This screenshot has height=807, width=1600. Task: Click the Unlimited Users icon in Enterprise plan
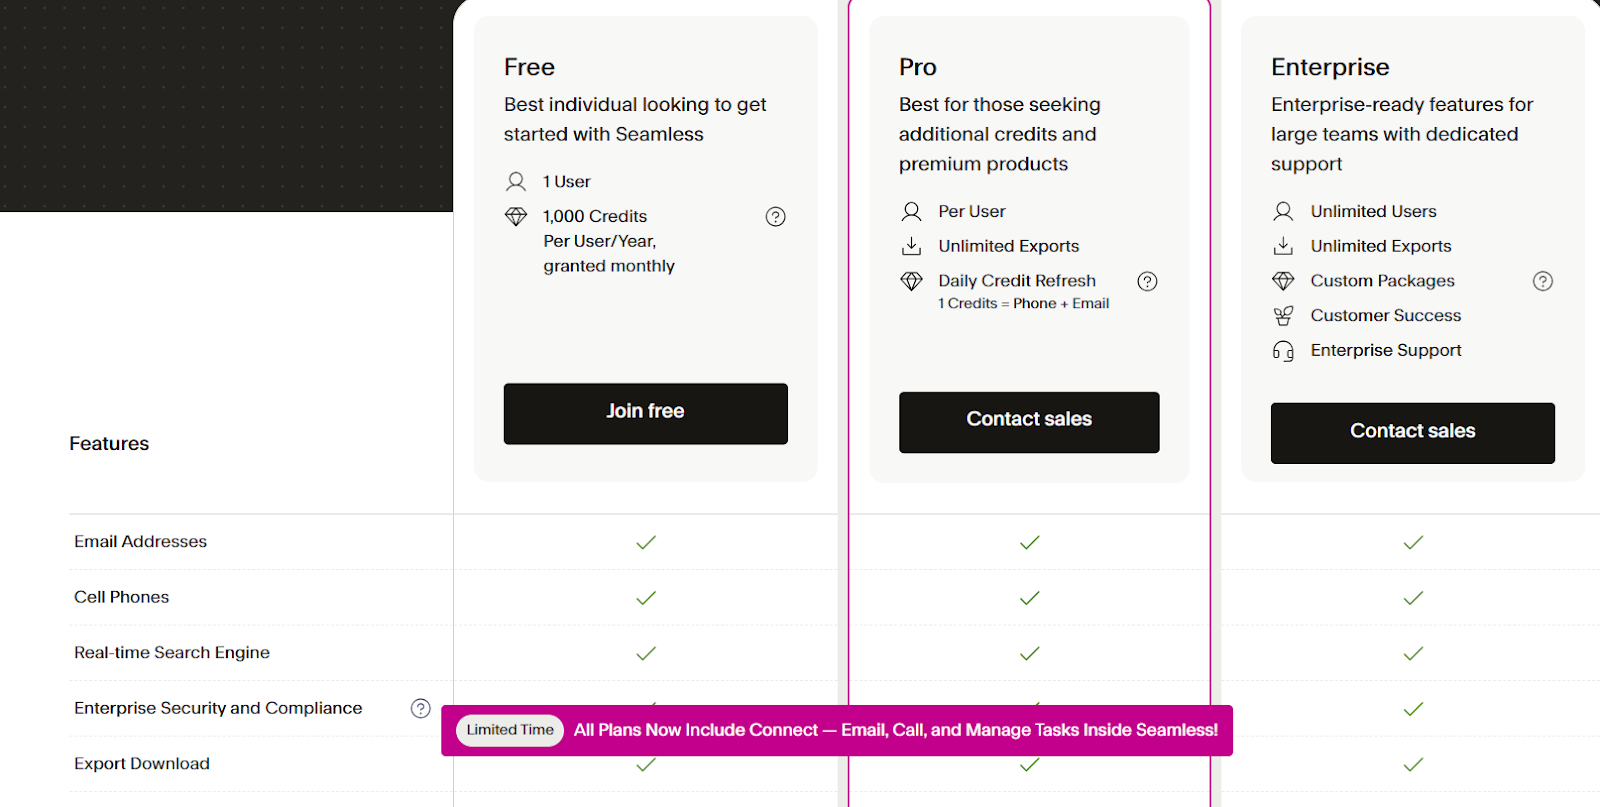click(1284, 211)
